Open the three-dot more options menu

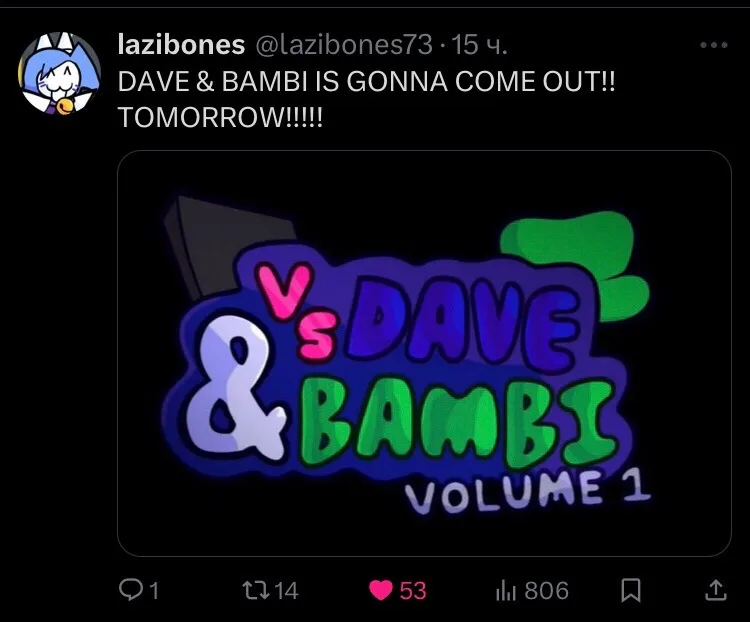[x=714, y=45]
